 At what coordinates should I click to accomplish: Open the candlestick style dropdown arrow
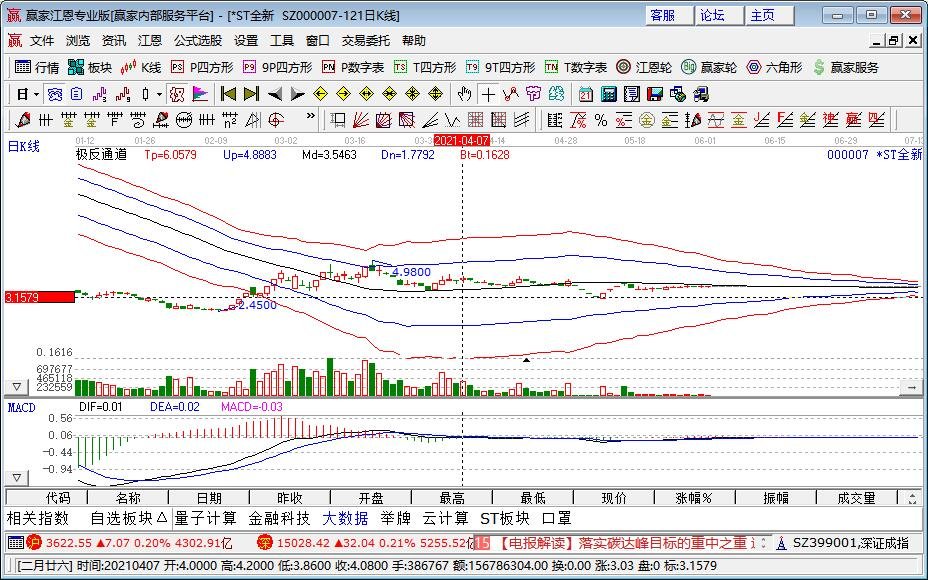pyautogui.click(x=159, y=94)
